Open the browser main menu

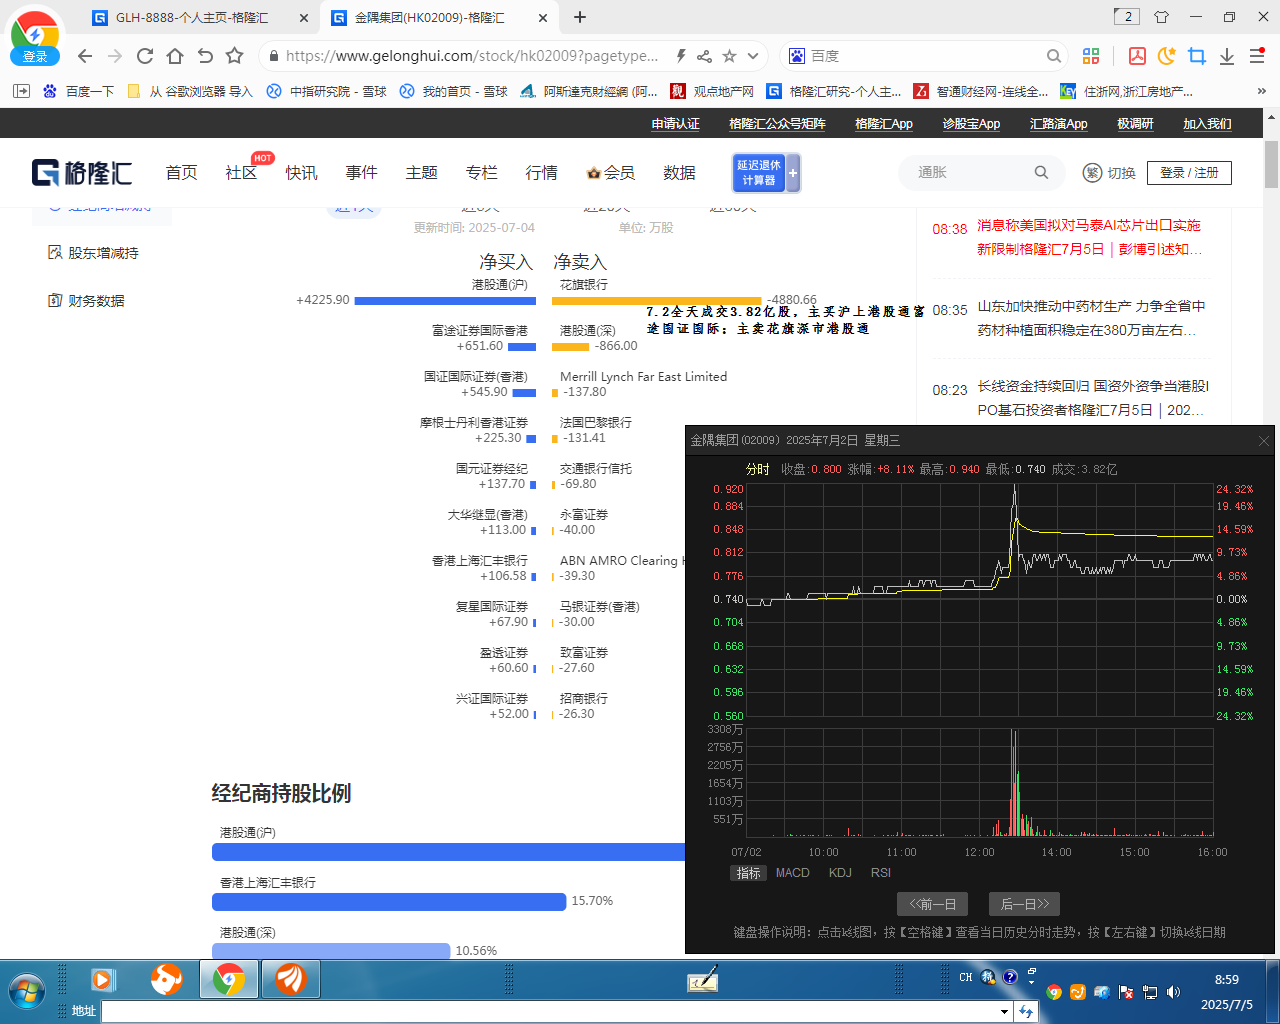click(1257, 56)
